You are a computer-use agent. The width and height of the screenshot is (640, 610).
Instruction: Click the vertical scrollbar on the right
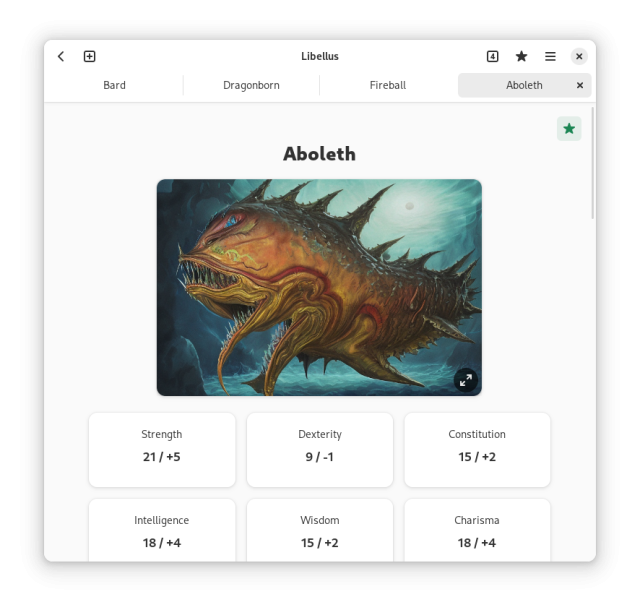tap(593, 163)
